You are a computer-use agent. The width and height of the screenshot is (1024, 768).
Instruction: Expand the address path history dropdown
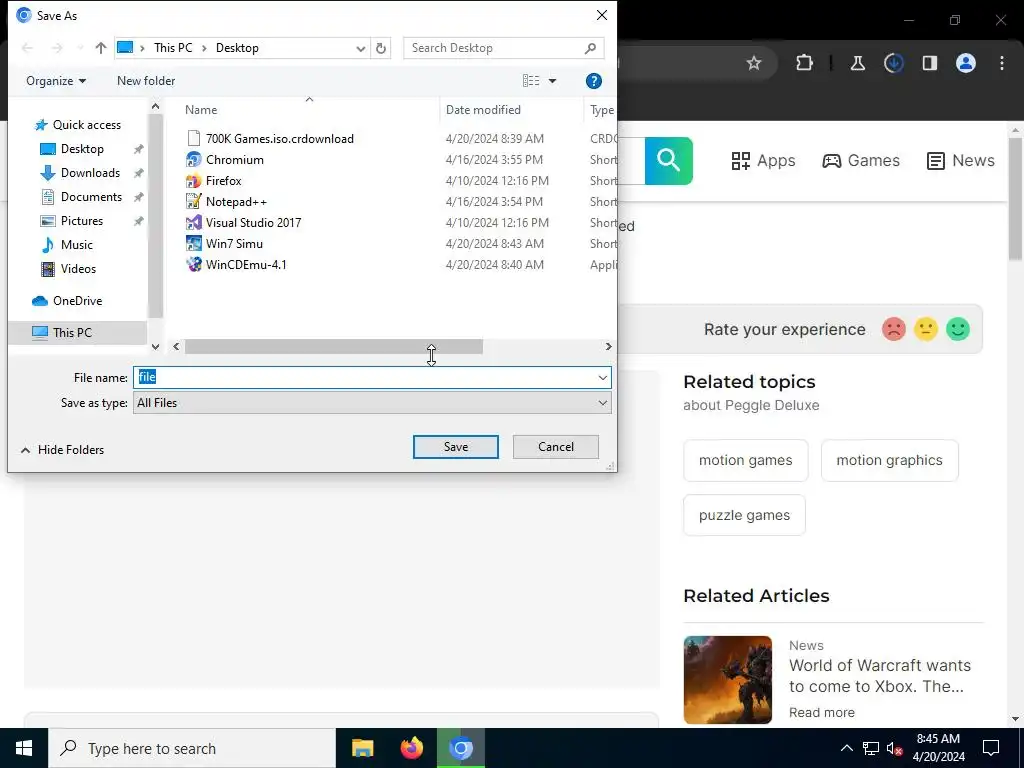click(360, 48)
